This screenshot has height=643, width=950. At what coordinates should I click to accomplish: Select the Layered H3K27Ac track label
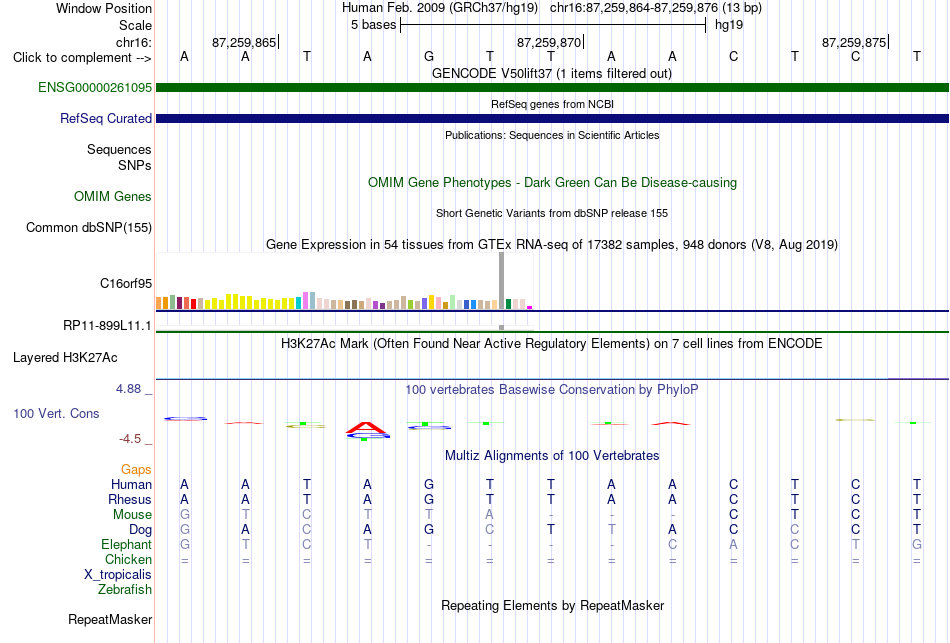(65, 358)
